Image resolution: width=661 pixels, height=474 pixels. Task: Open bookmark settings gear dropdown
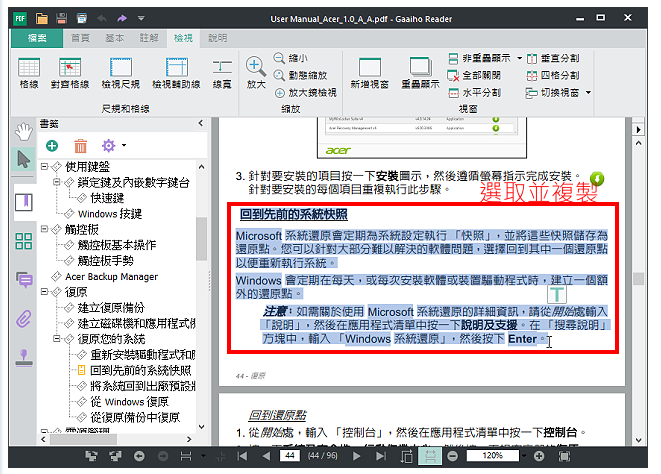(113, 146)
